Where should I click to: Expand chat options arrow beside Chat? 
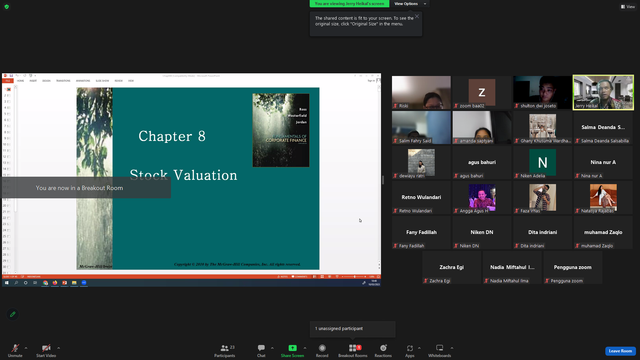pyautogui.click(x=272, y=348)
